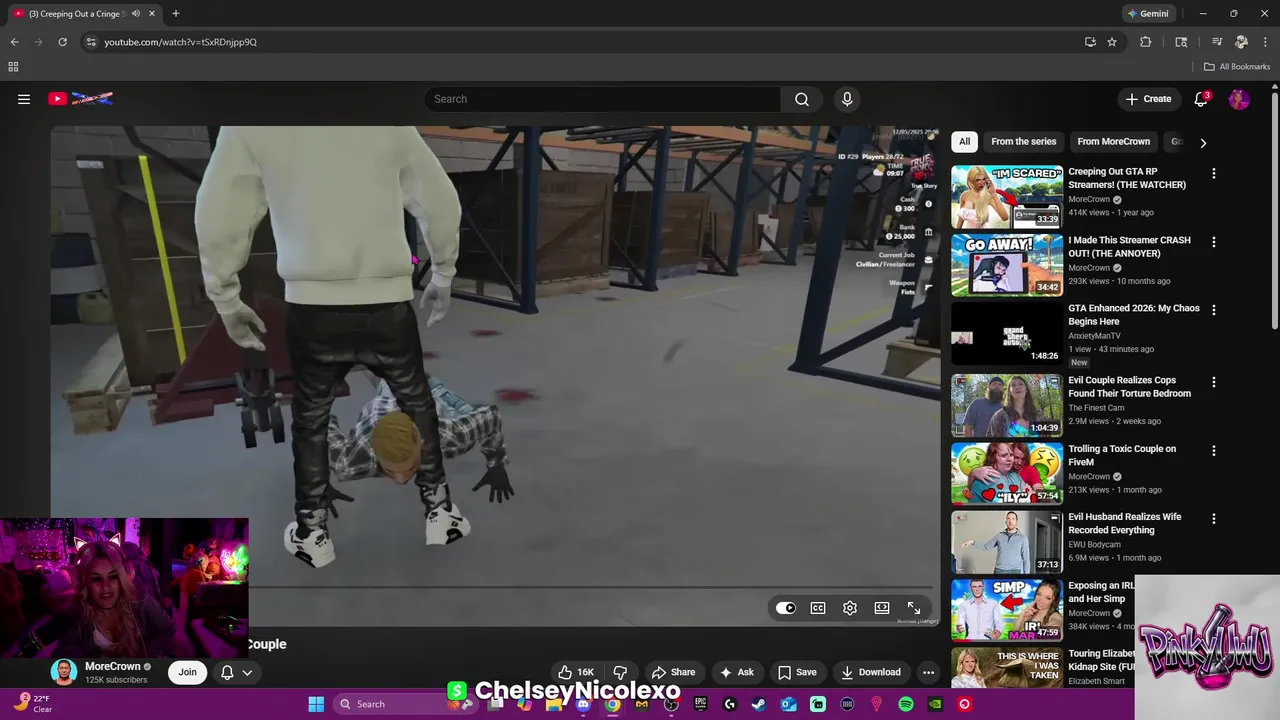The height and width of the screenshot is (720, 1280).
Task: Open the YouTube guide hamburger menu
Action: pos(24,99)
